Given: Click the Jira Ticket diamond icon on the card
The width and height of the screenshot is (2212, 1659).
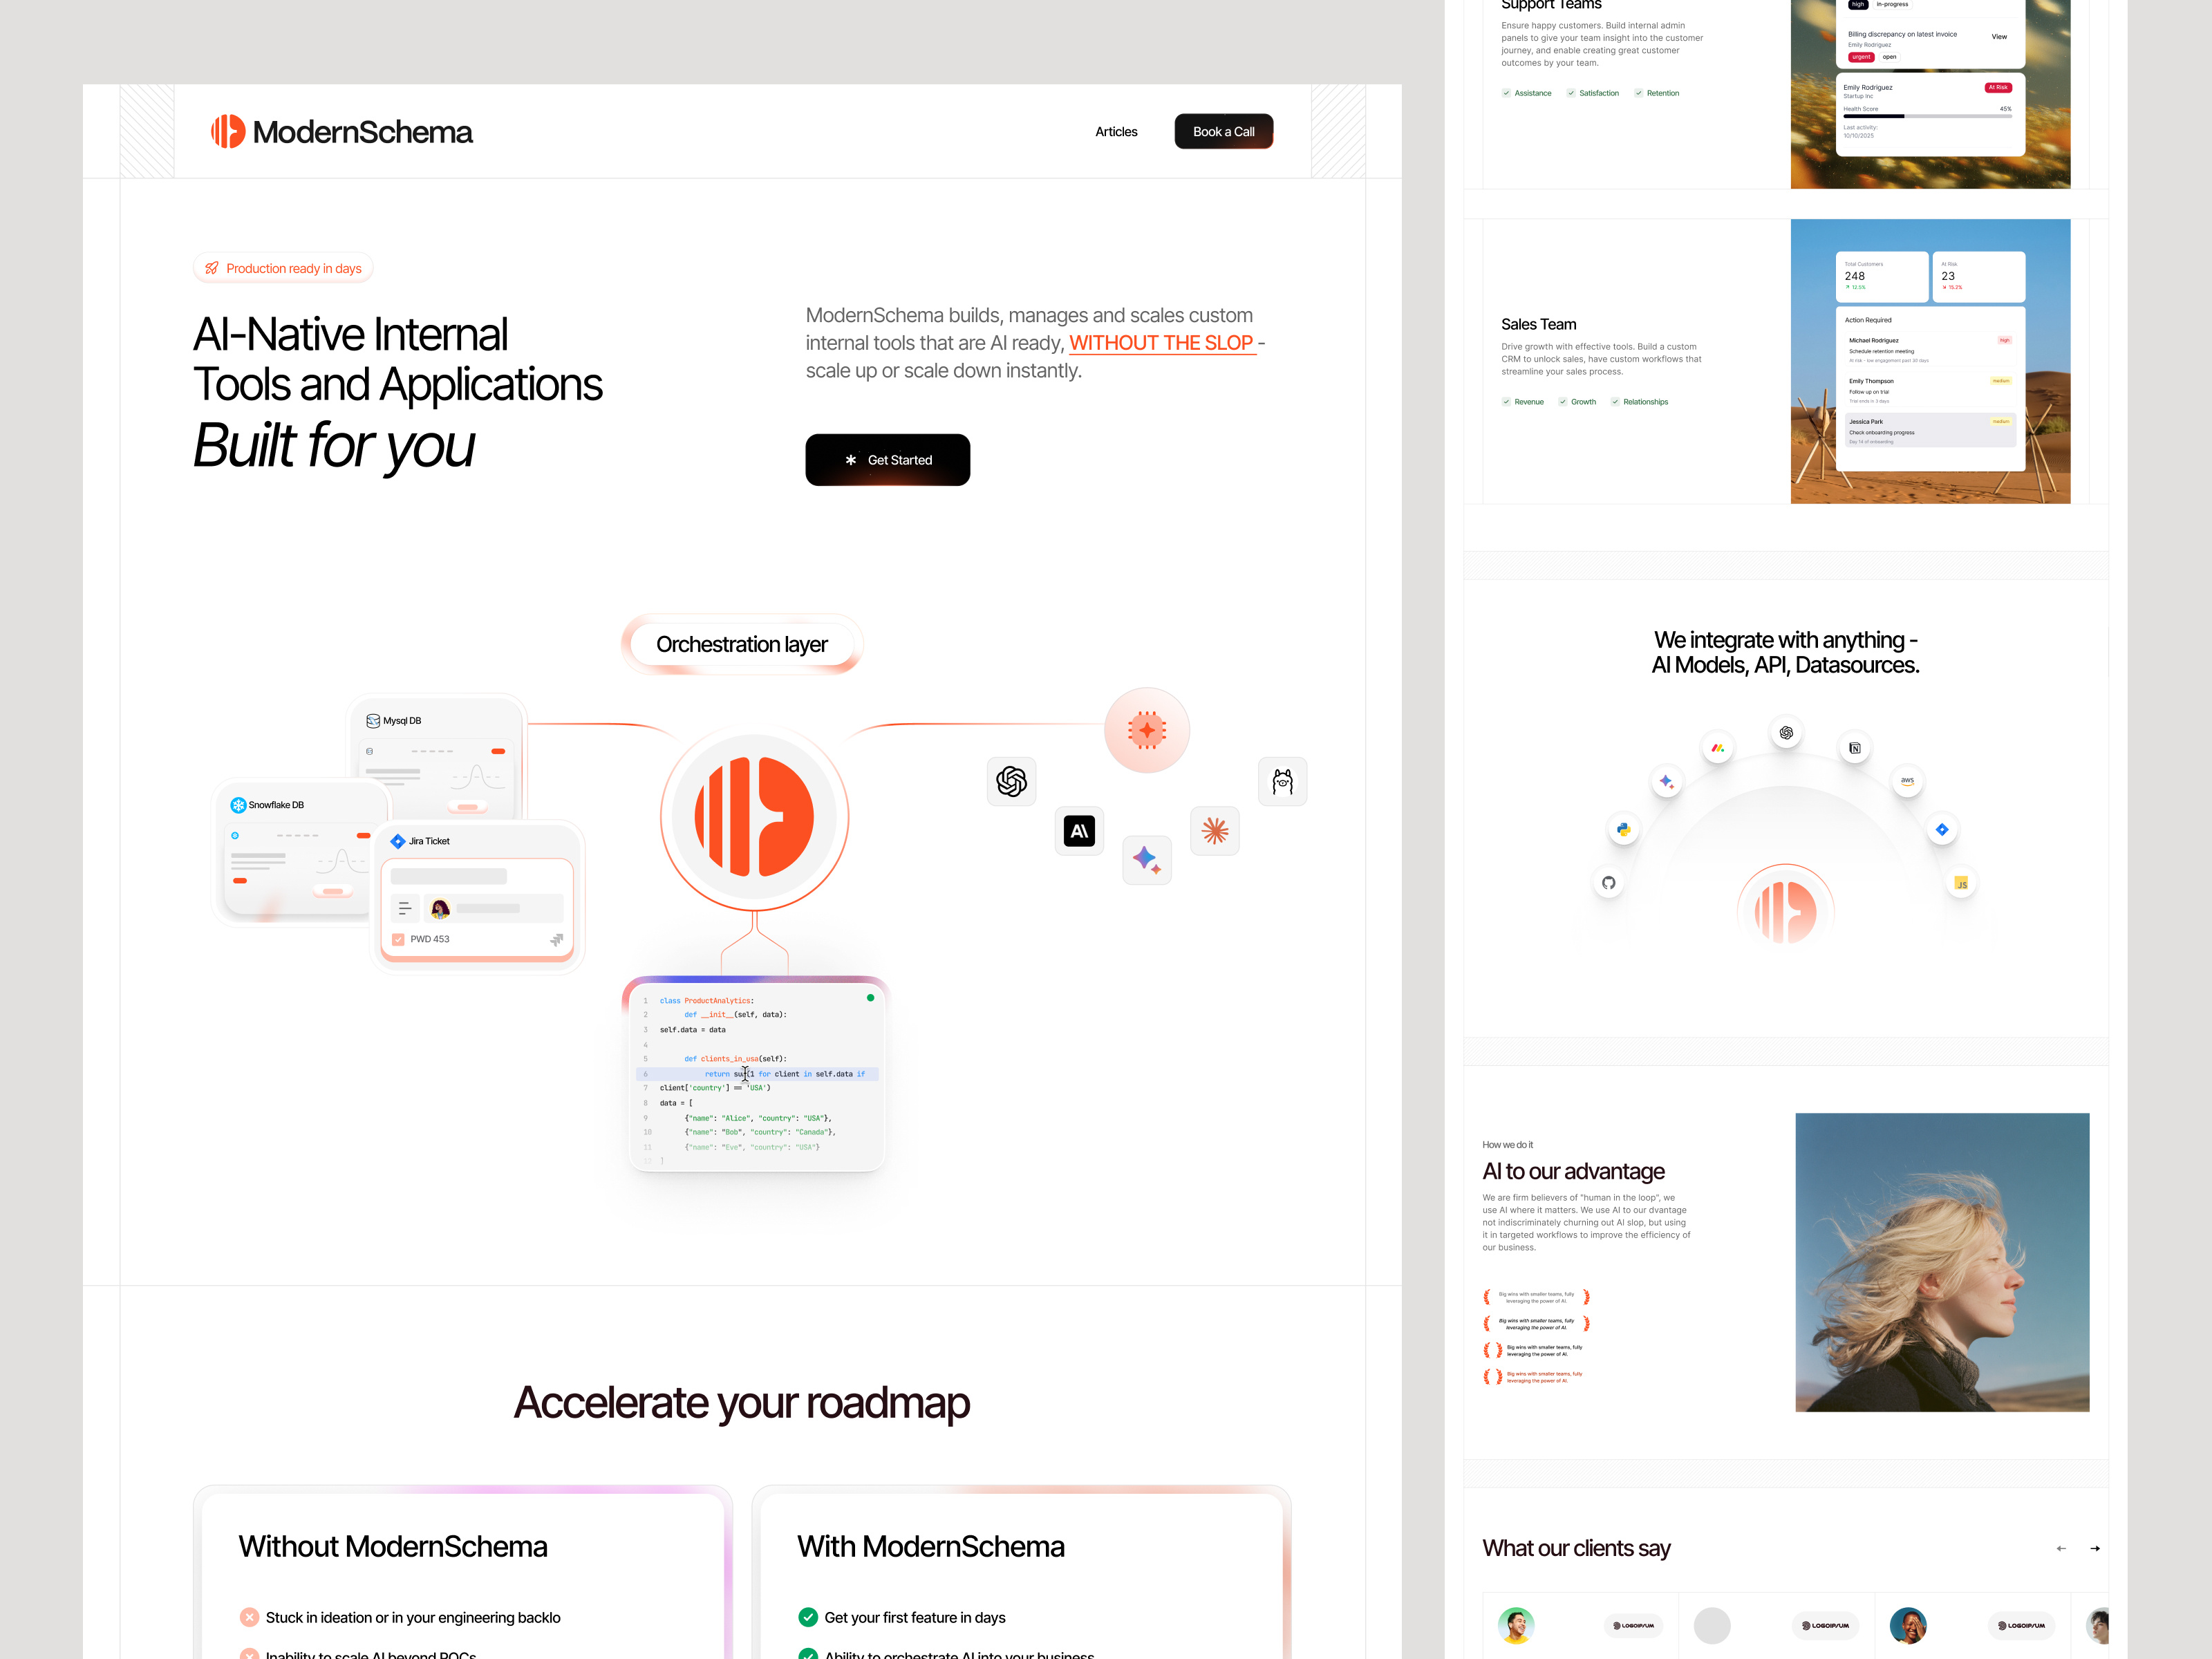Looking at the screenshot, I should coord(398,841).
